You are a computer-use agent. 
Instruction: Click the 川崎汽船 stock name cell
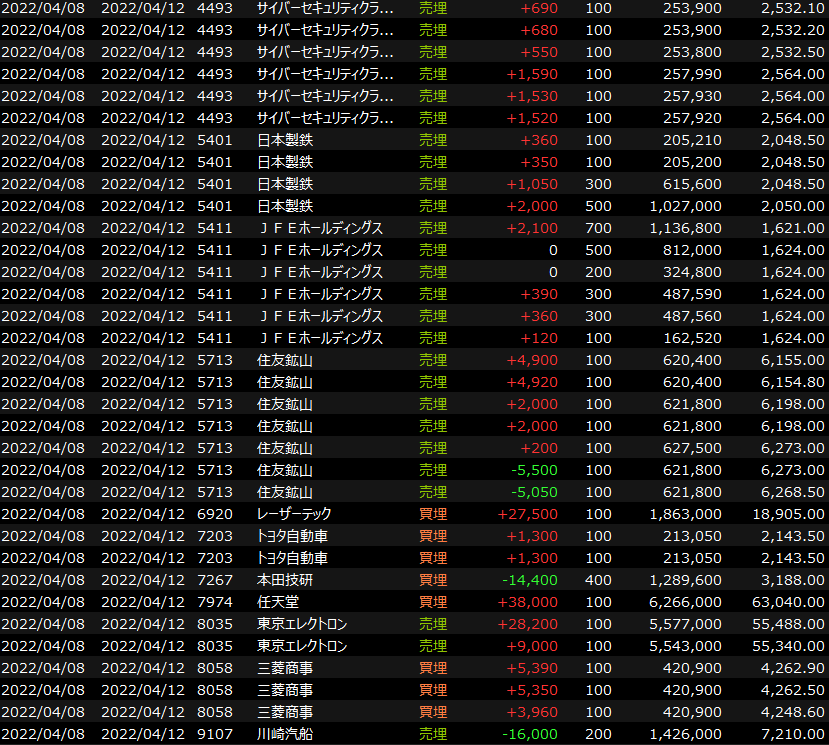tap(286, 734)
